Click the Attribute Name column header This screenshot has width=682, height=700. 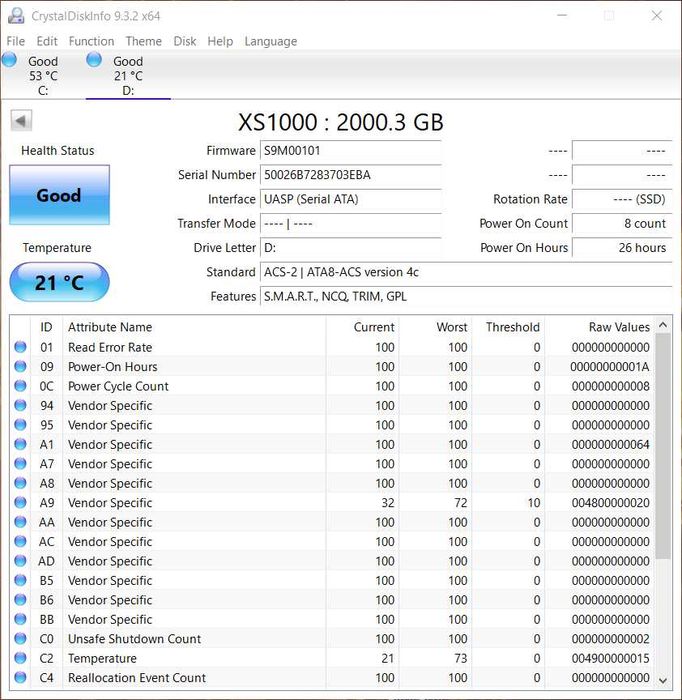[194, 327]
